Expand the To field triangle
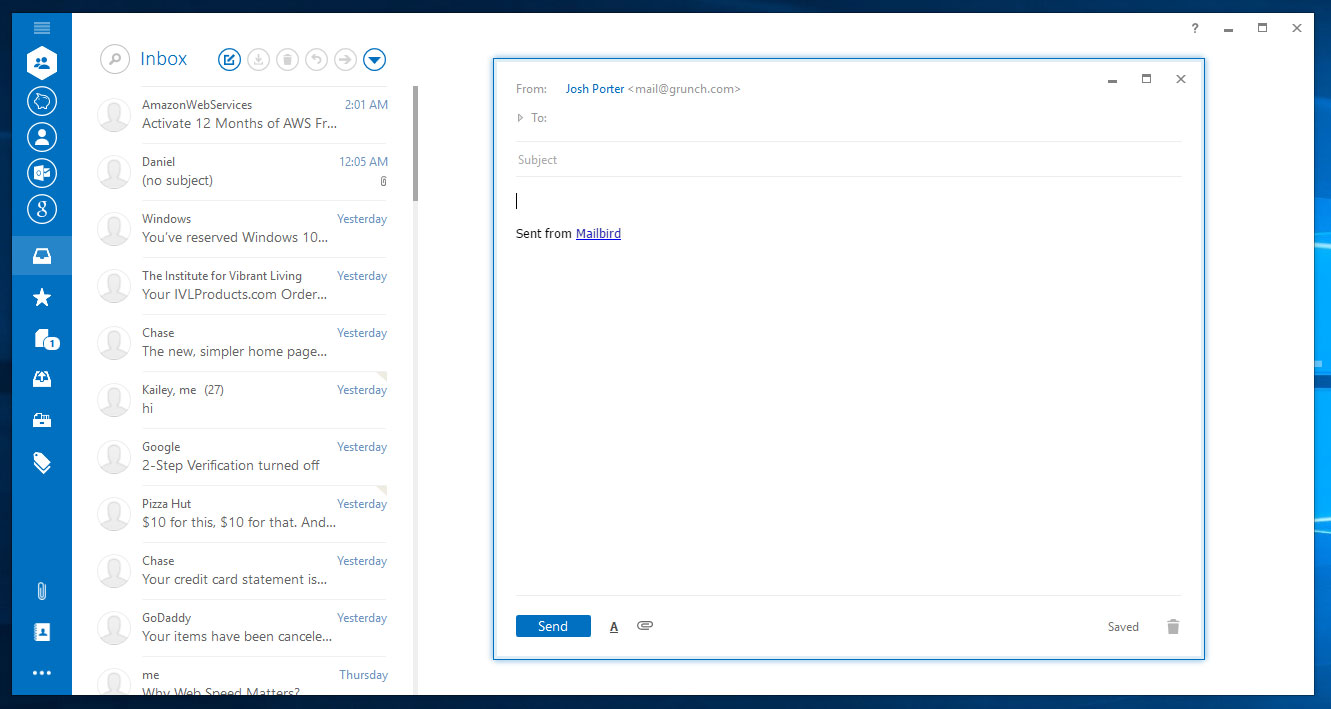The height and width of the screenshot is (709, 1331). point(520,118)
